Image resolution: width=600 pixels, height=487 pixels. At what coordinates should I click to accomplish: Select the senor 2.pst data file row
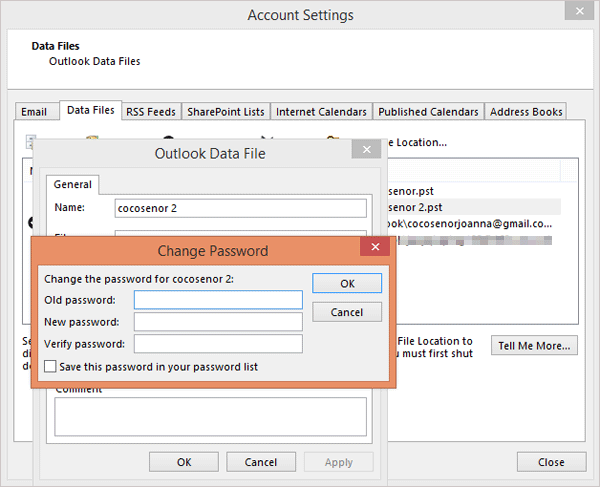(x=474, y=207)
